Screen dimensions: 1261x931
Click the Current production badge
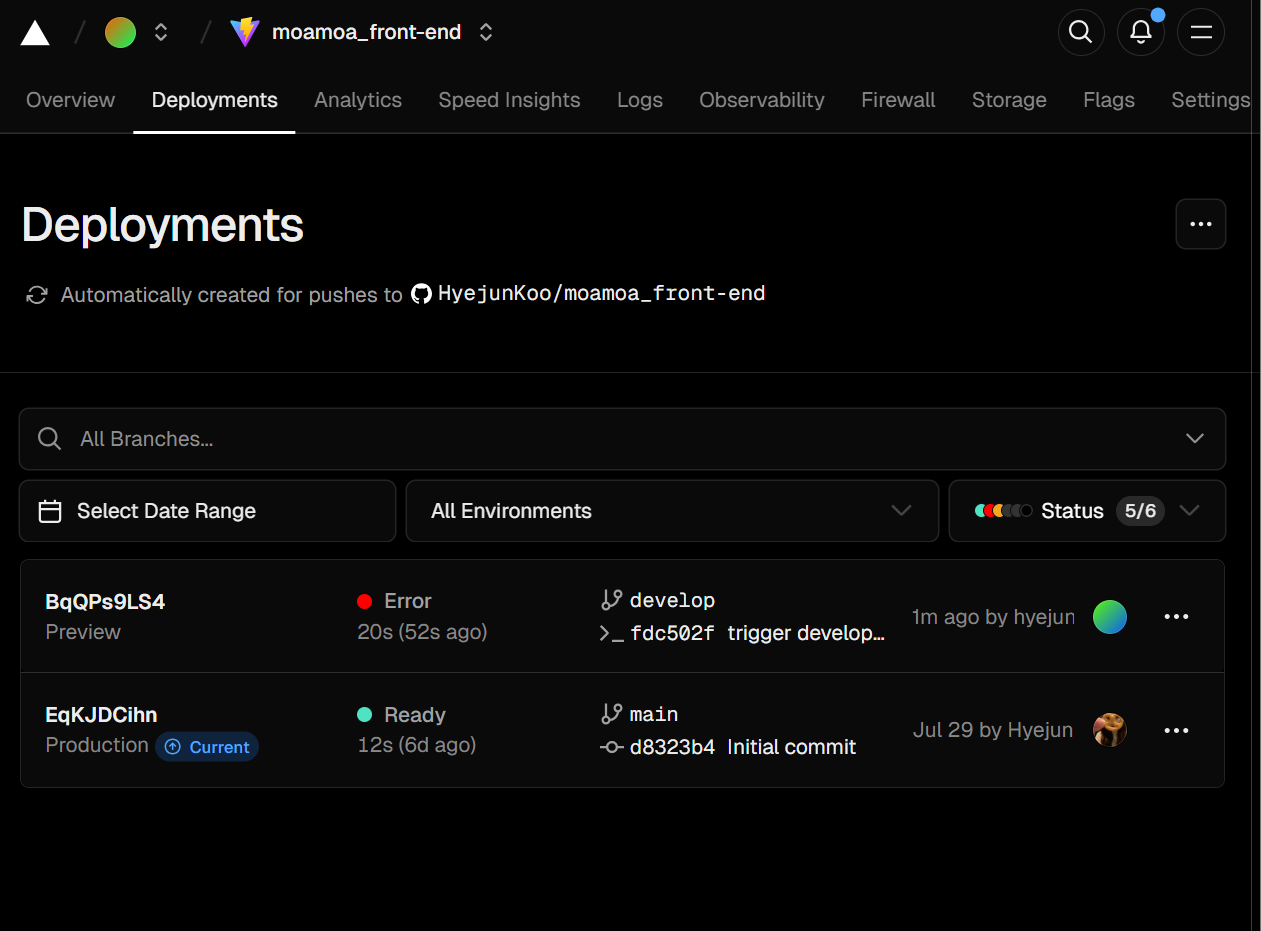pos(207,747)
